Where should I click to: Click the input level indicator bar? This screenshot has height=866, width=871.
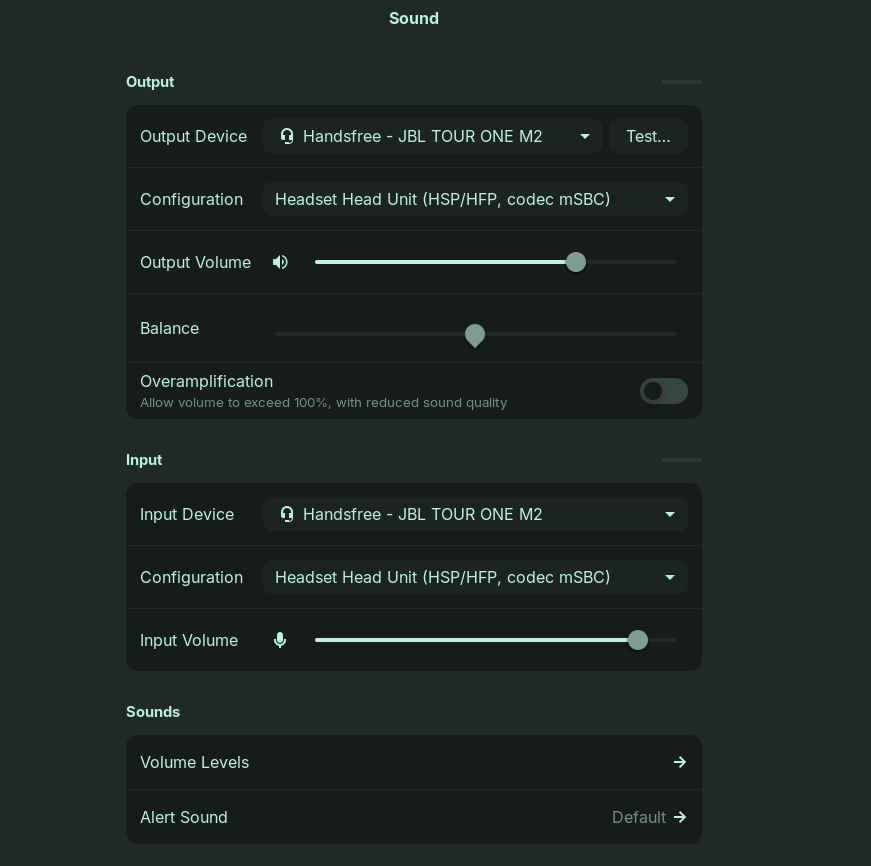point(682,460)
